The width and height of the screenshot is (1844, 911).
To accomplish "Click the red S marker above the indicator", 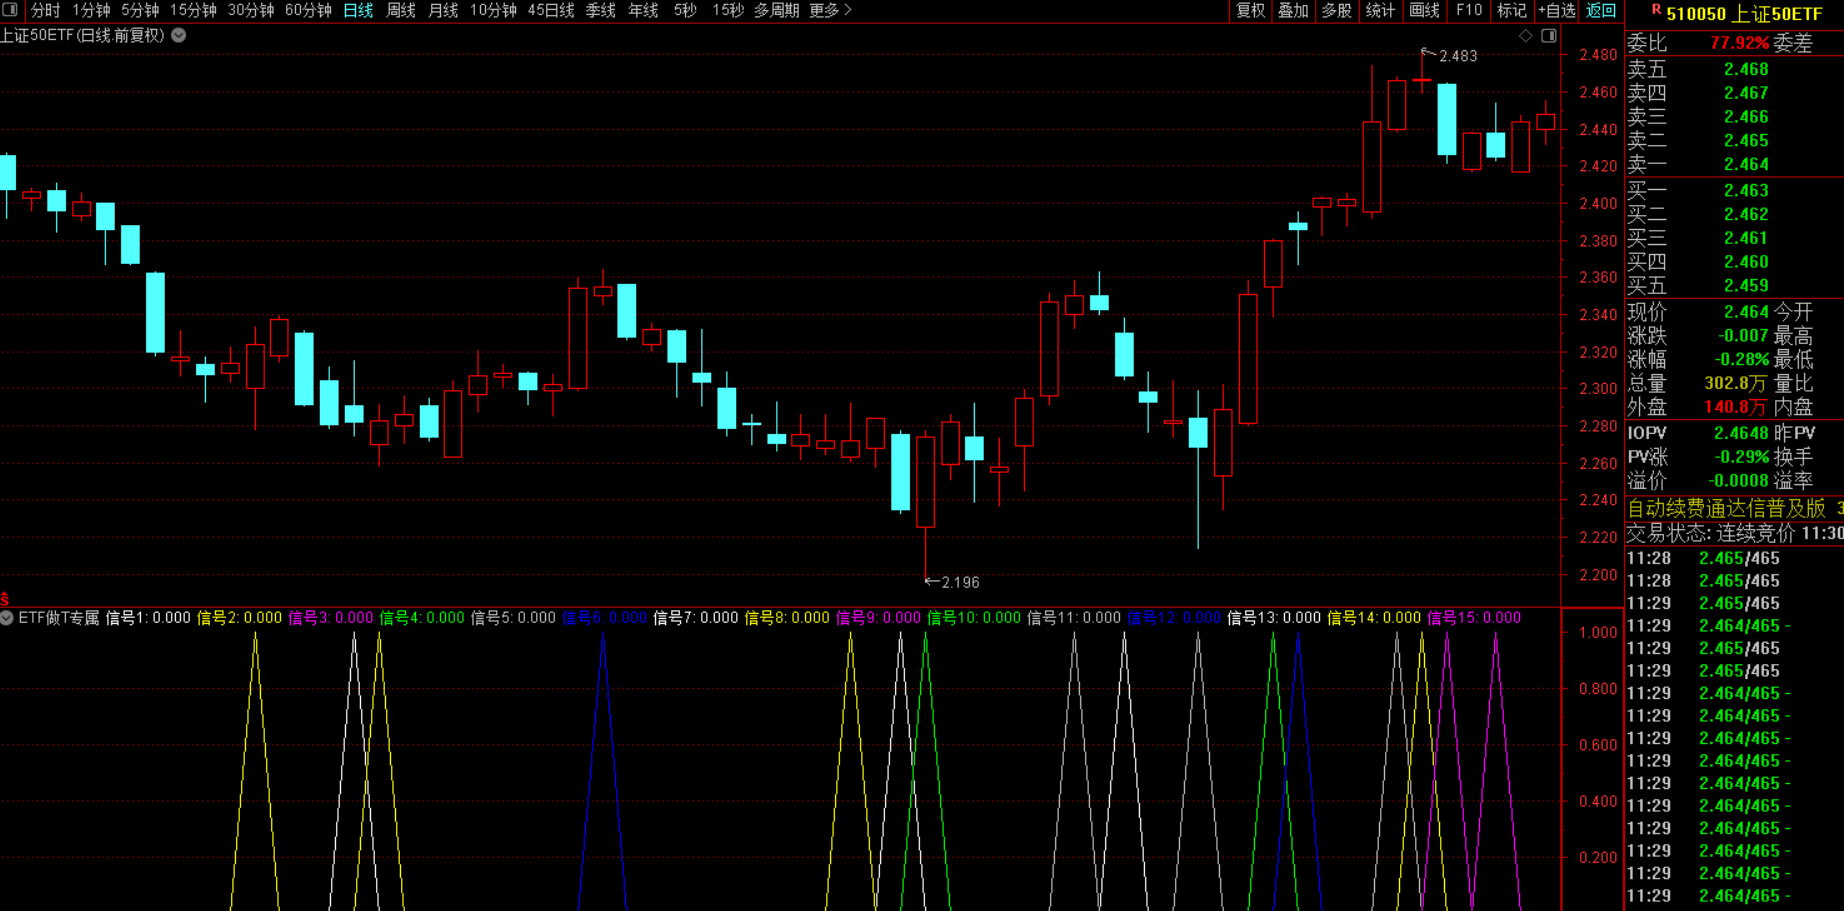I will coord(5,599).
